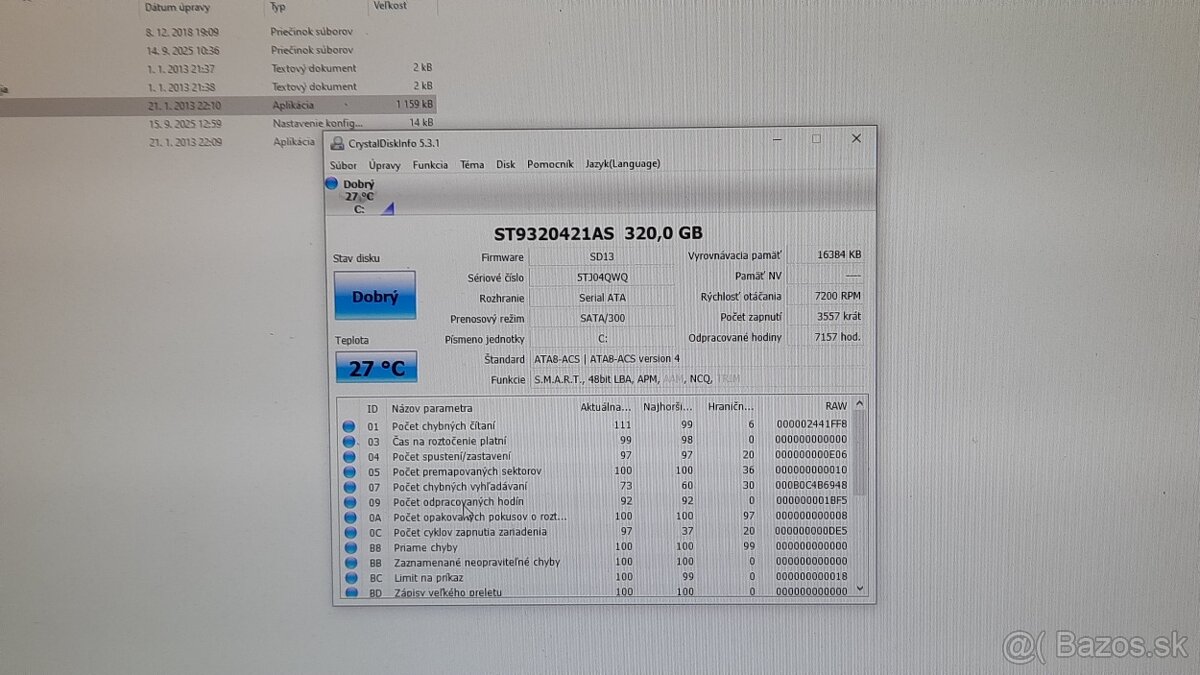Click the 27 °C temperature indicator
This screenshot has height=675, width=1200.
[375, 367]
